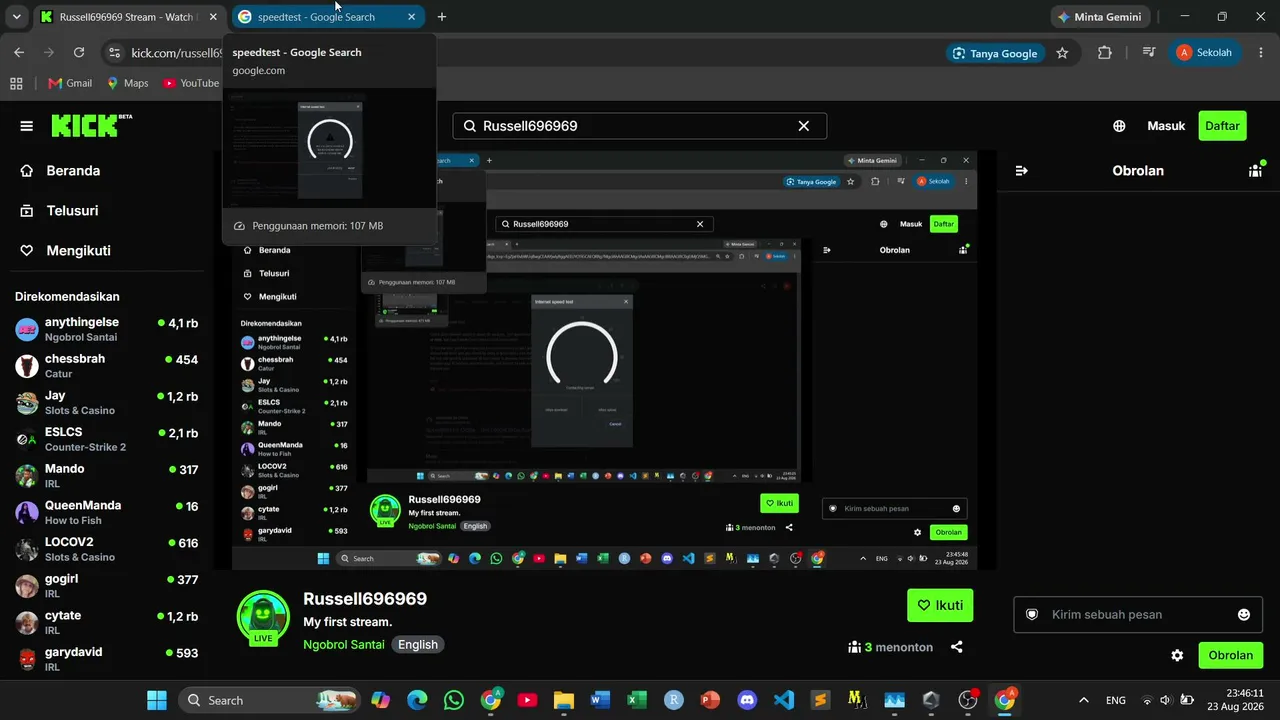
Task: Open Visual Studio Code from the taskbar
Action: 784,700
